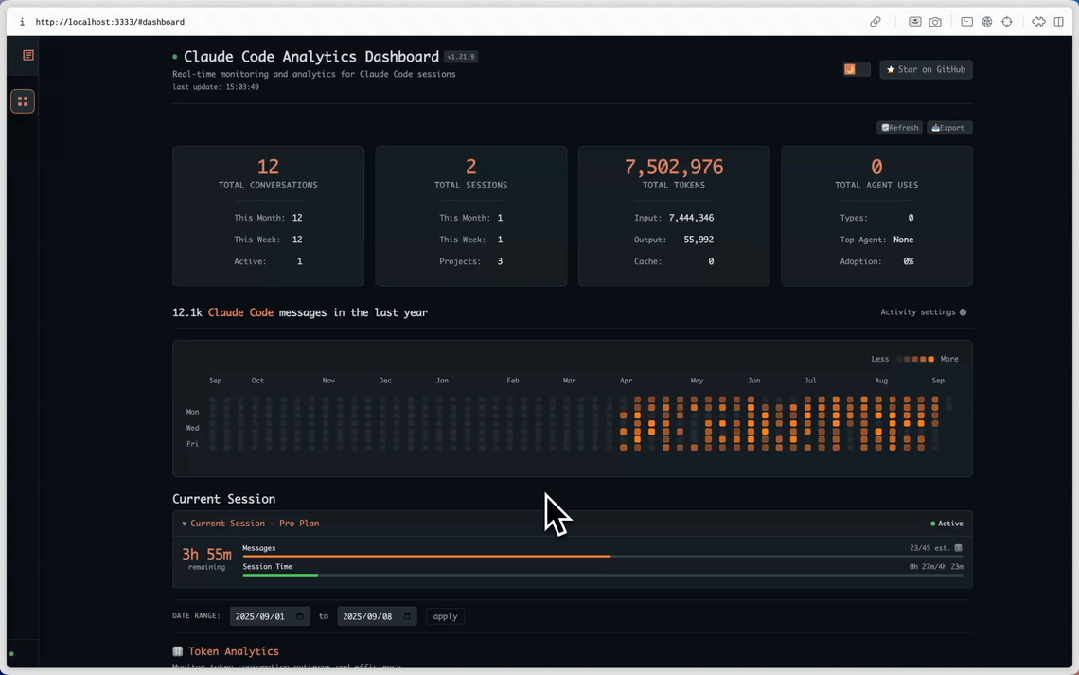Collapse the Current Session panel chevron
The image size is (1079, 675).
pos(183,523)
